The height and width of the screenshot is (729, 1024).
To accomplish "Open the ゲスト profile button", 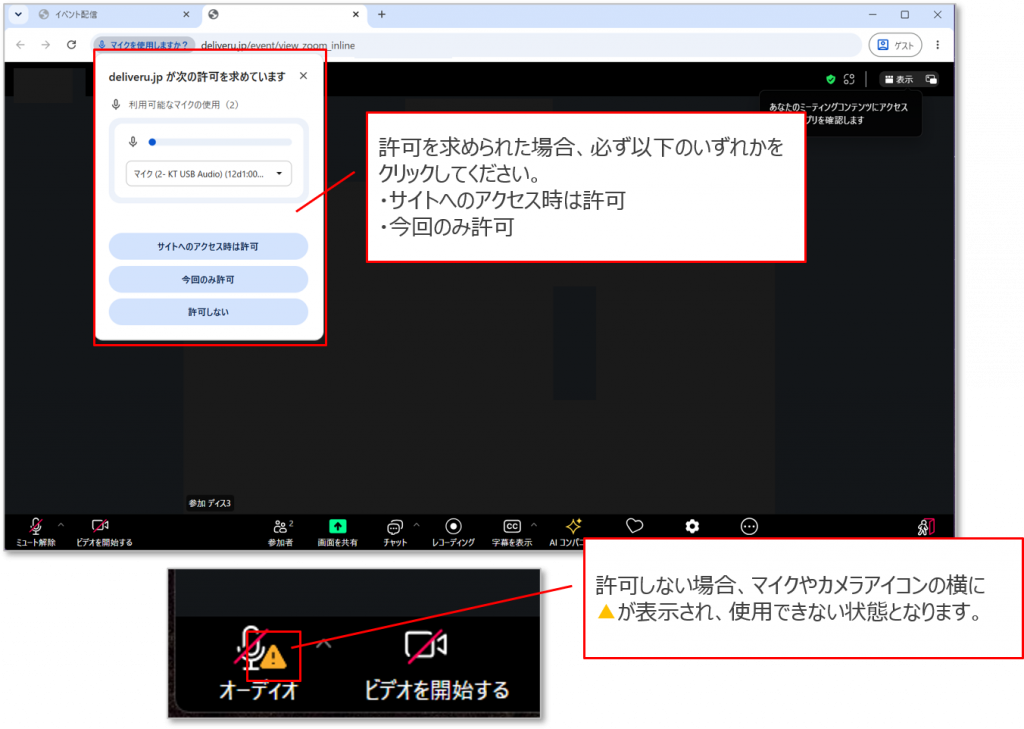I will click(895, 45).
